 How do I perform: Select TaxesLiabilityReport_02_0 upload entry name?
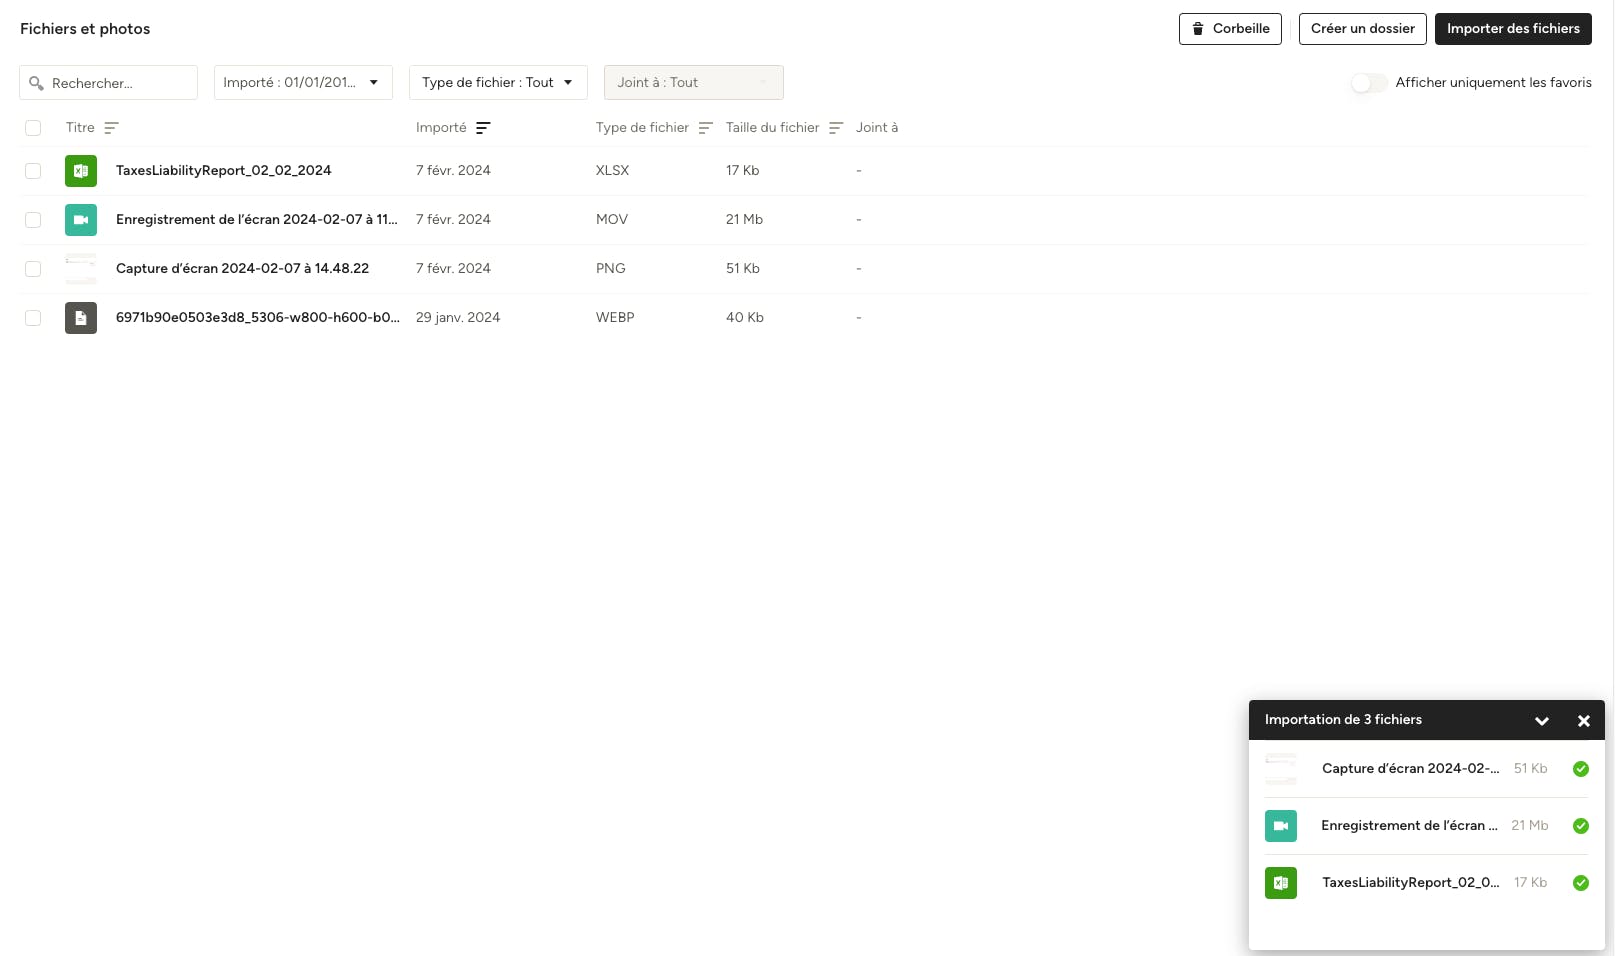point(1411,883)
